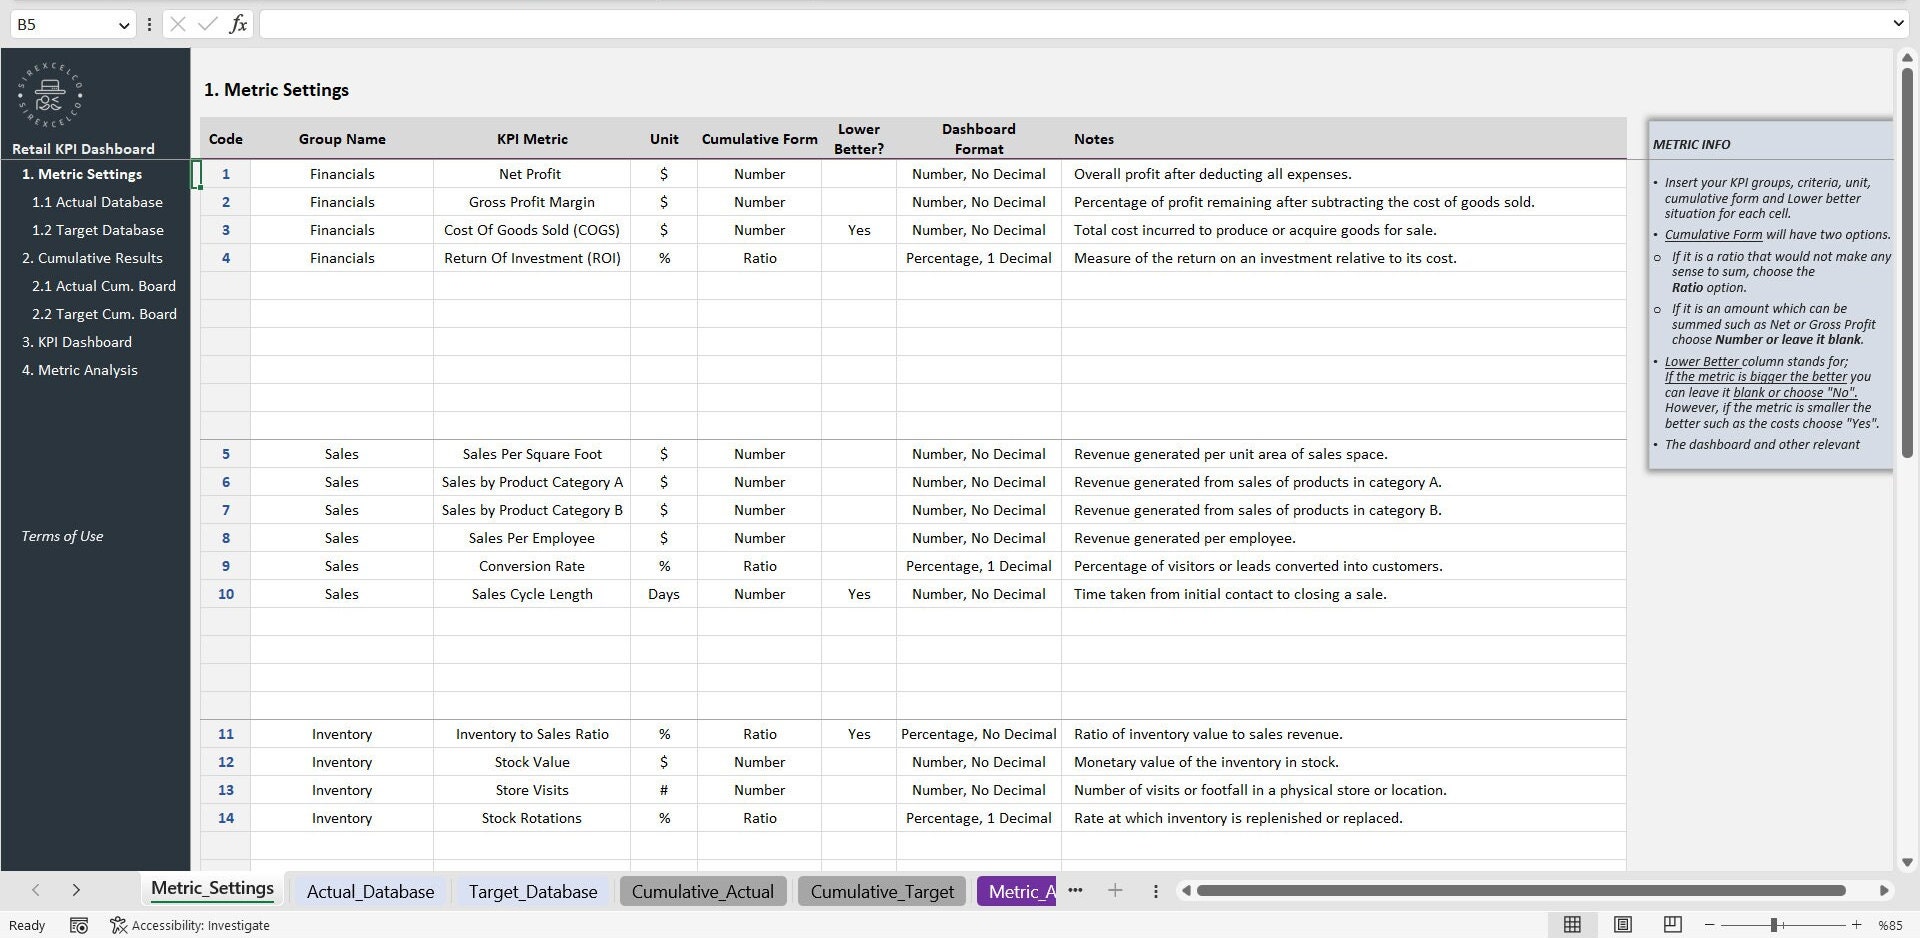
Task: Click the tab bar split handle dots
Action: (1156, 890)
